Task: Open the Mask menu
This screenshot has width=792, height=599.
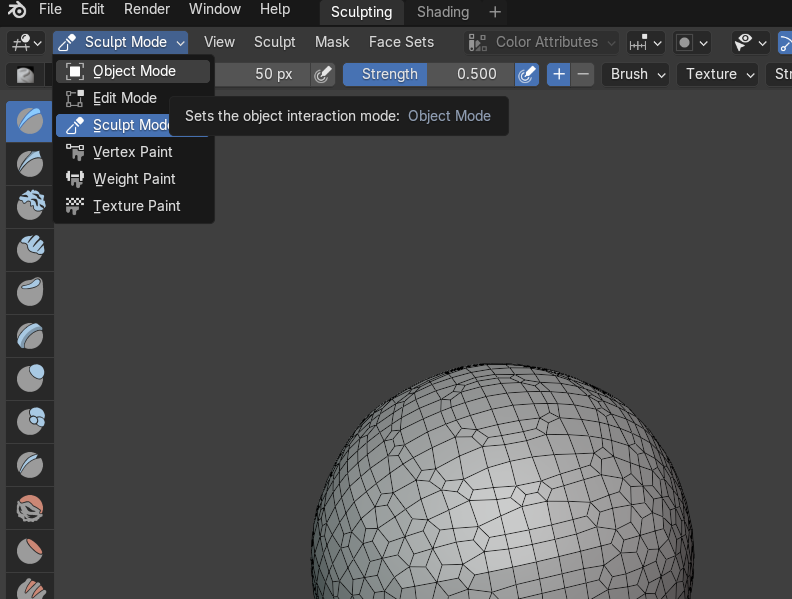Action: [332, 42]
